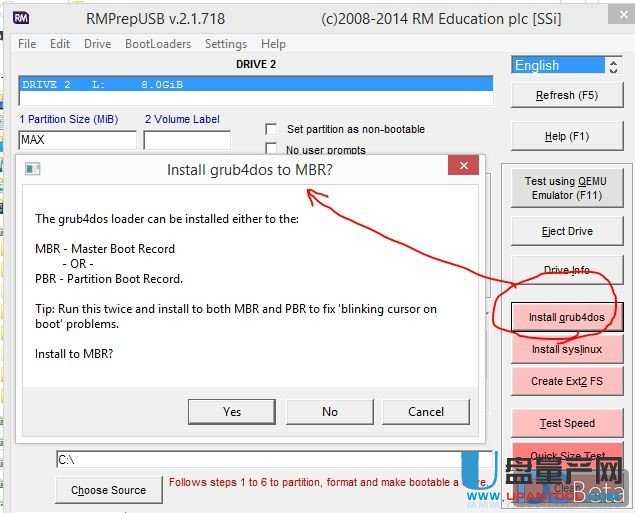Open the BootLoaders menu

point(158,44)
